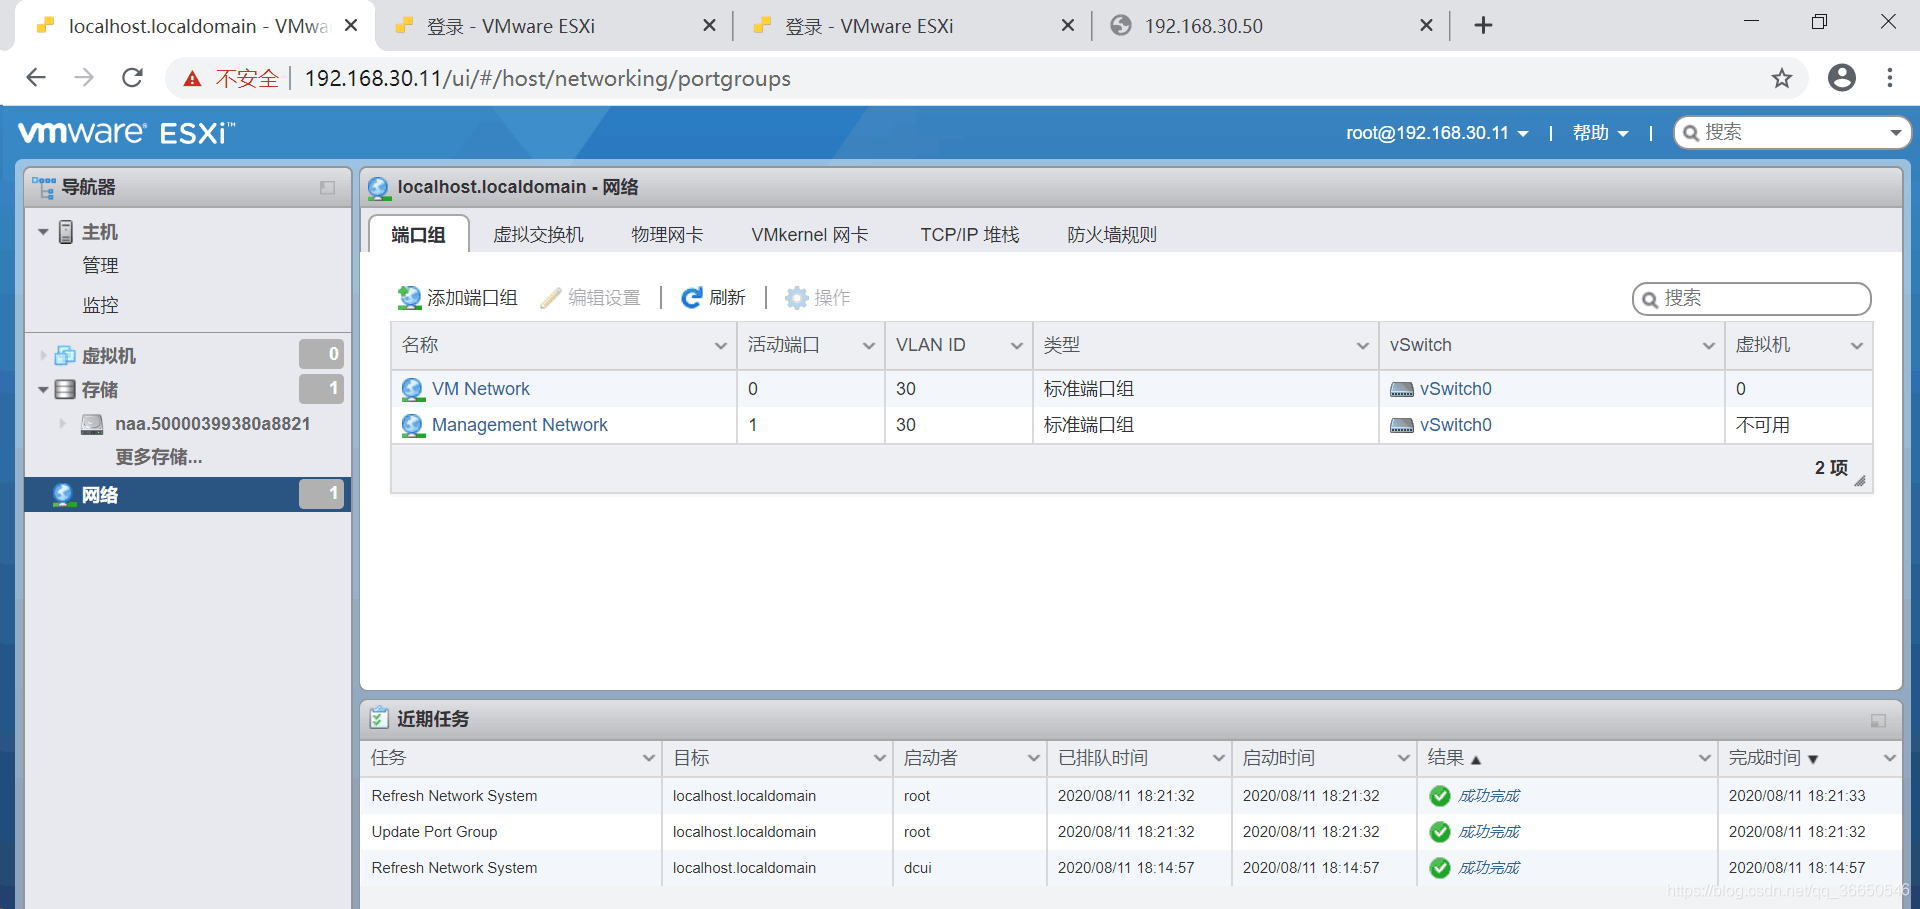Image resolution: width=1920 pixels, height=909 pixels.
Task: Open the Task column dropdown in recent tasks
Action: [648, 758]
